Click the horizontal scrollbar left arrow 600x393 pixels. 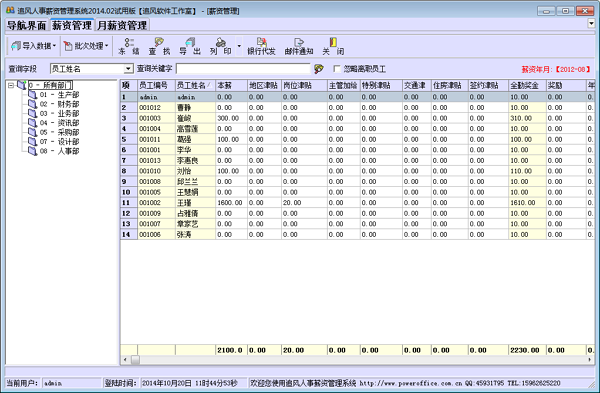[125, 360]
